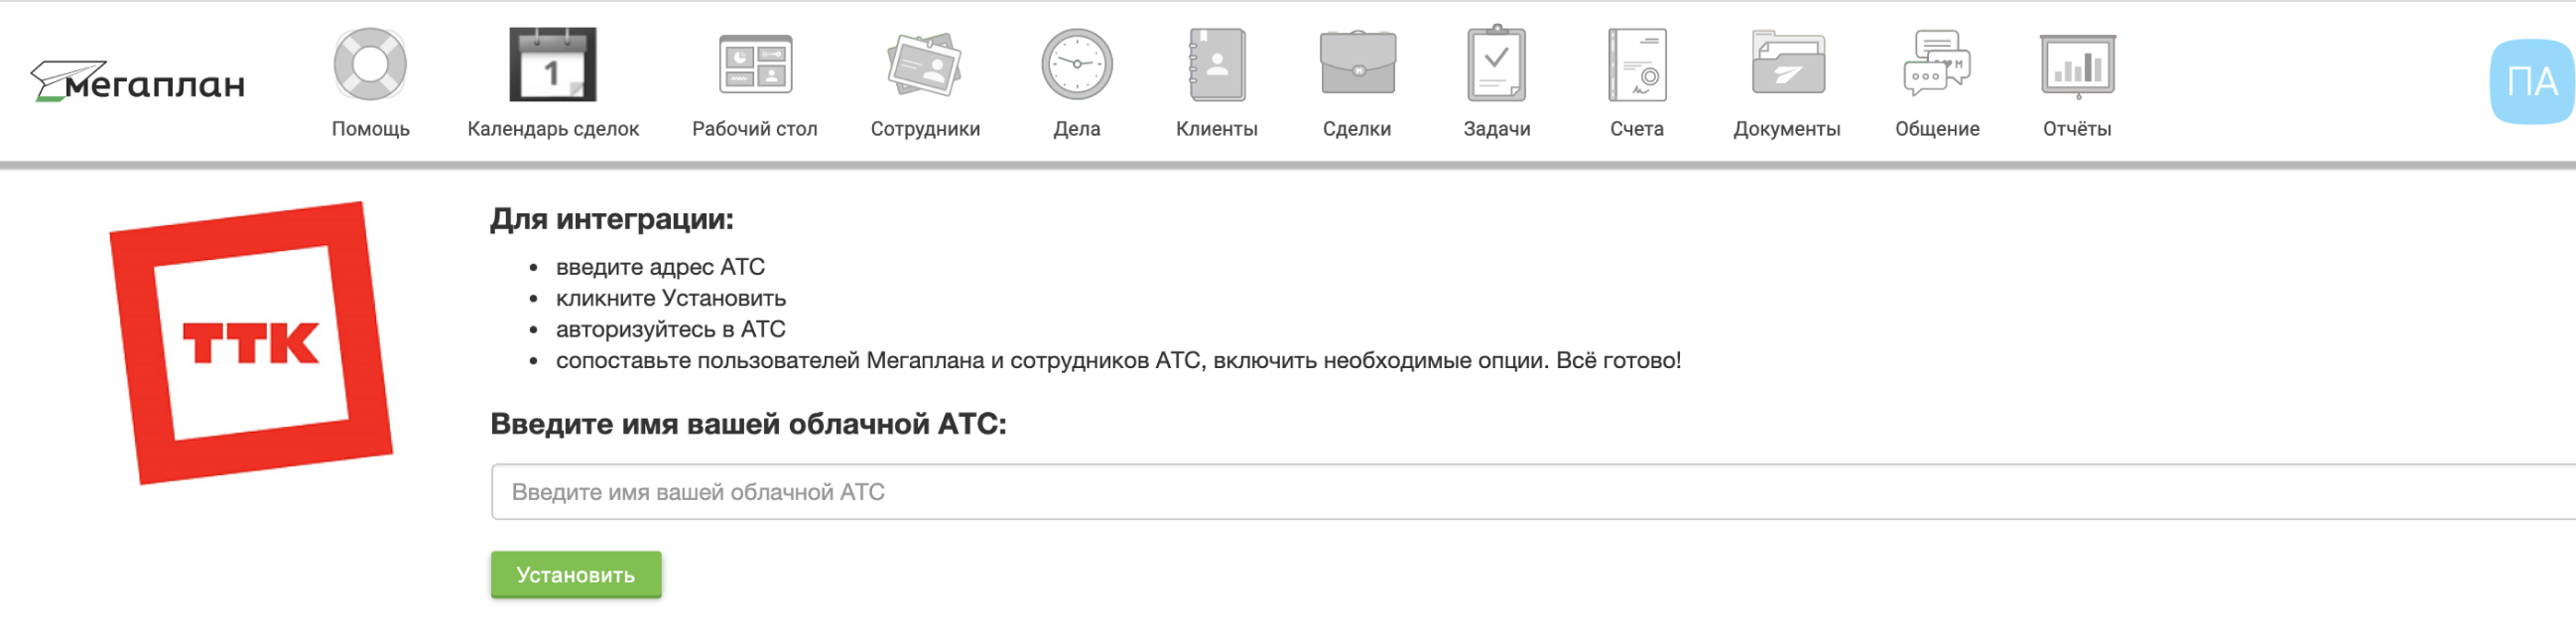This screenshot has height=641, width=2576.
Task: Open the Помощь lifebuoy icon
Action: [x=370, y=65]
